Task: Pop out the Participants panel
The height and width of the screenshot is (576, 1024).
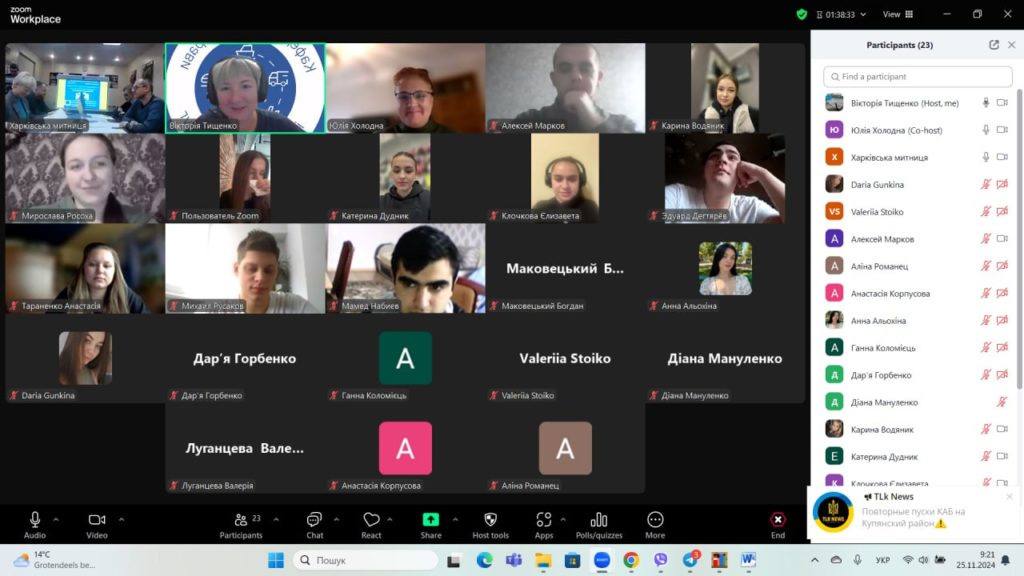Action: tap(994, 45)
